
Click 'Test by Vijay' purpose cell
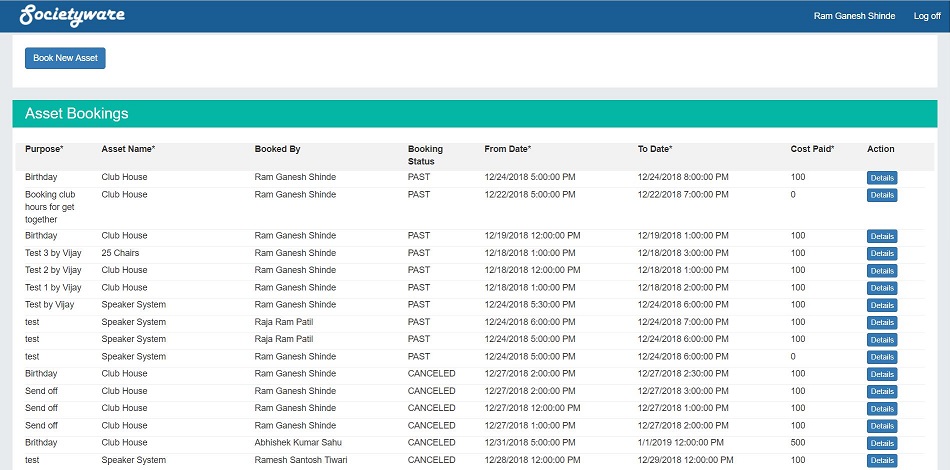point(50,304)
